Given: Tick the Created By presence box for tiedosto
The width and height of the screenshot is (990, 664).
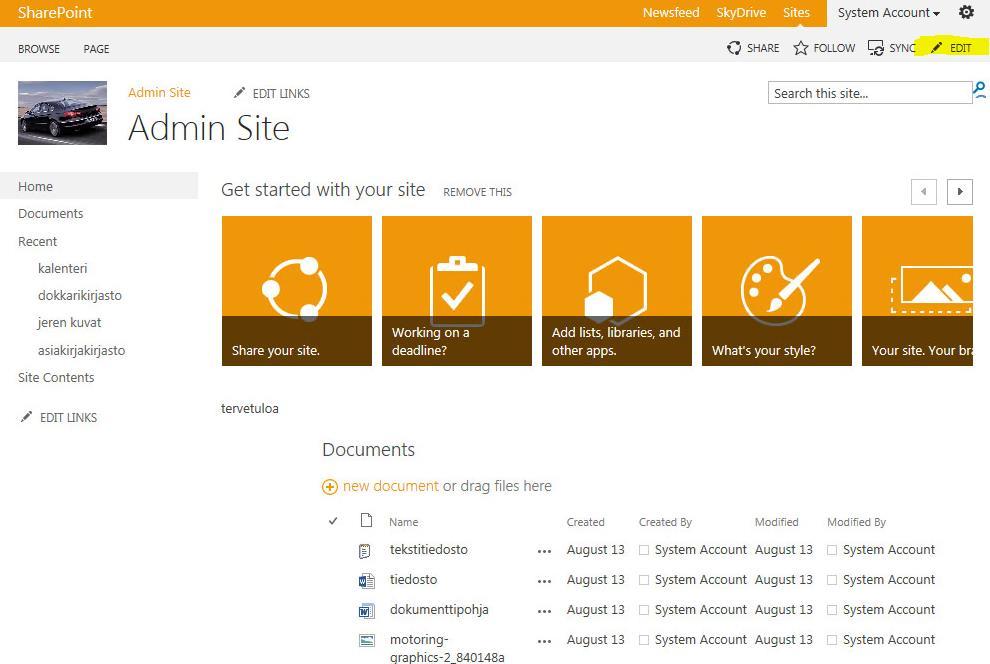Looking at the screenshot, I should (644, 579).
